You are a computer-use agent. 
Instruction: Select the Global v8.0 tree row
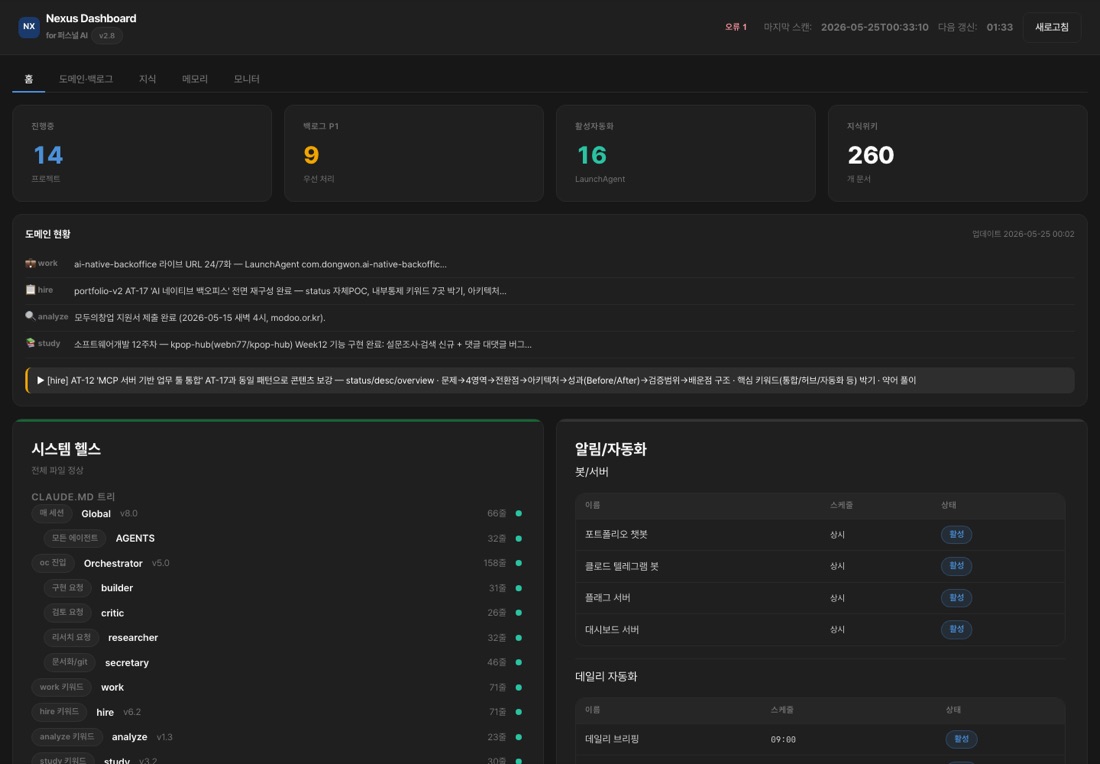click(278, 514)
